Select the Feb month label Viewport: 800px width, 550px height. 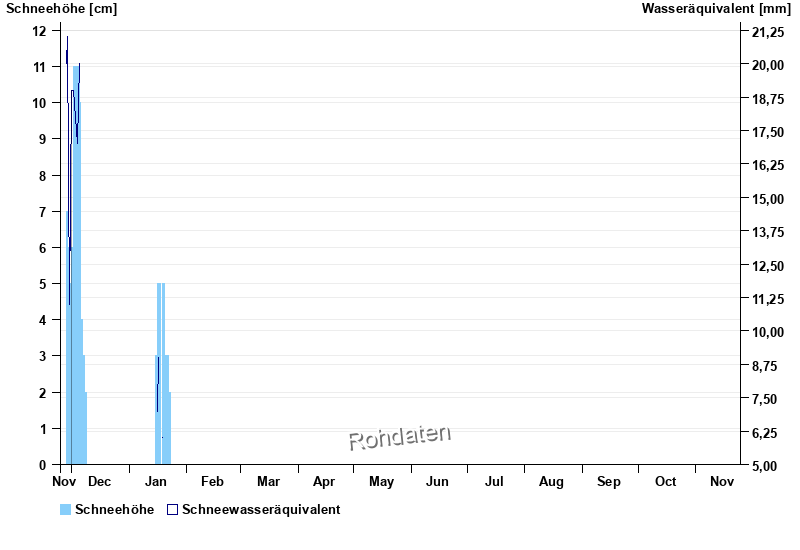pyautogui.click(x=212, y=482)
